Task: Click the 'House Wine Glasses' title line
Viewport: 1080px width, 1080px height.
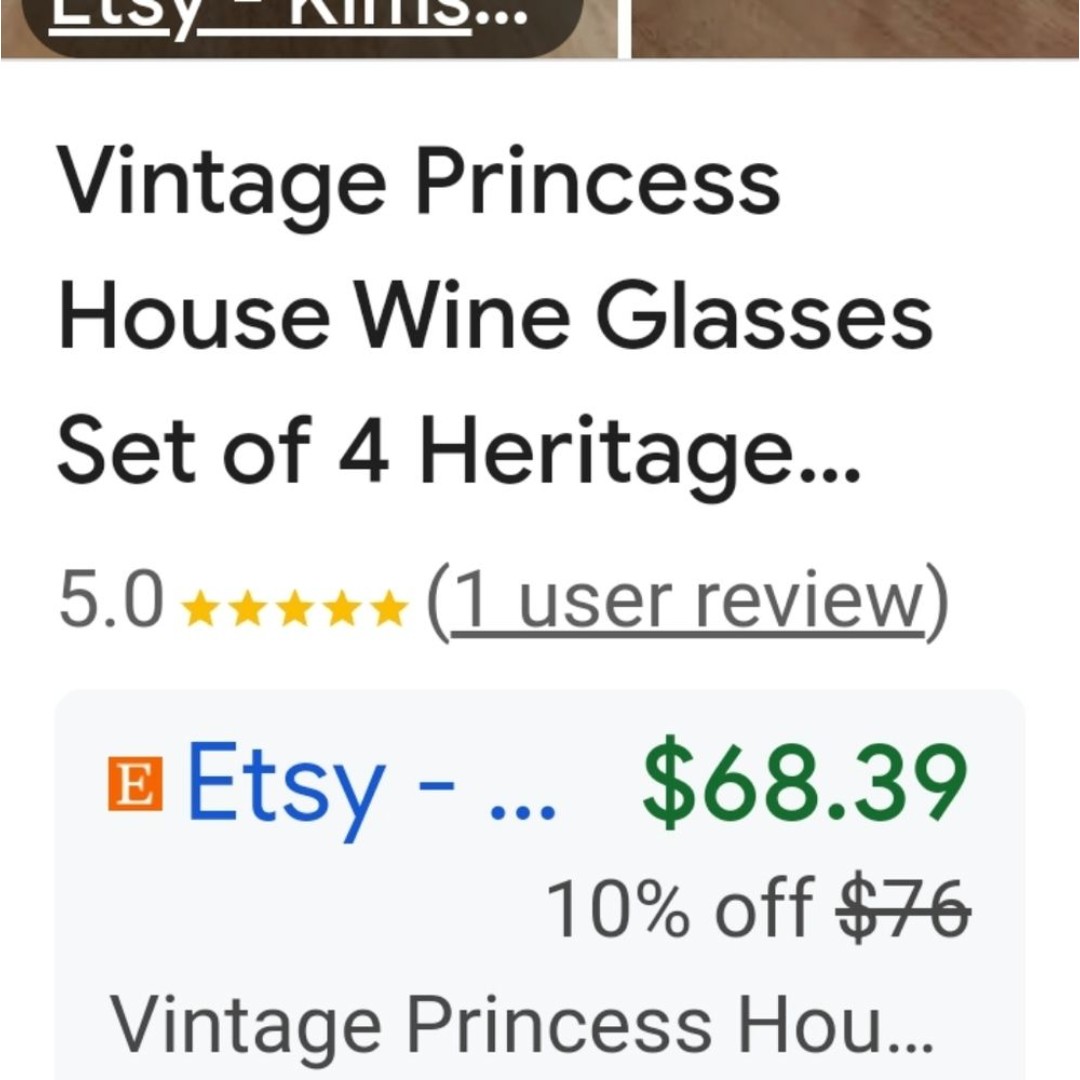Action: (495, 317)
